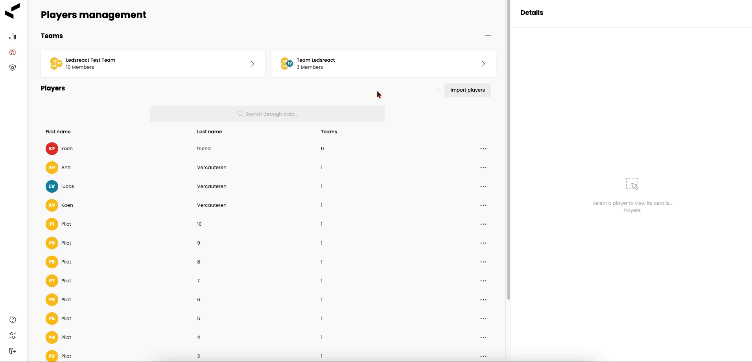The image size is (752, 362).
Task: Open the help icon in sidebar
Action: 13,320
